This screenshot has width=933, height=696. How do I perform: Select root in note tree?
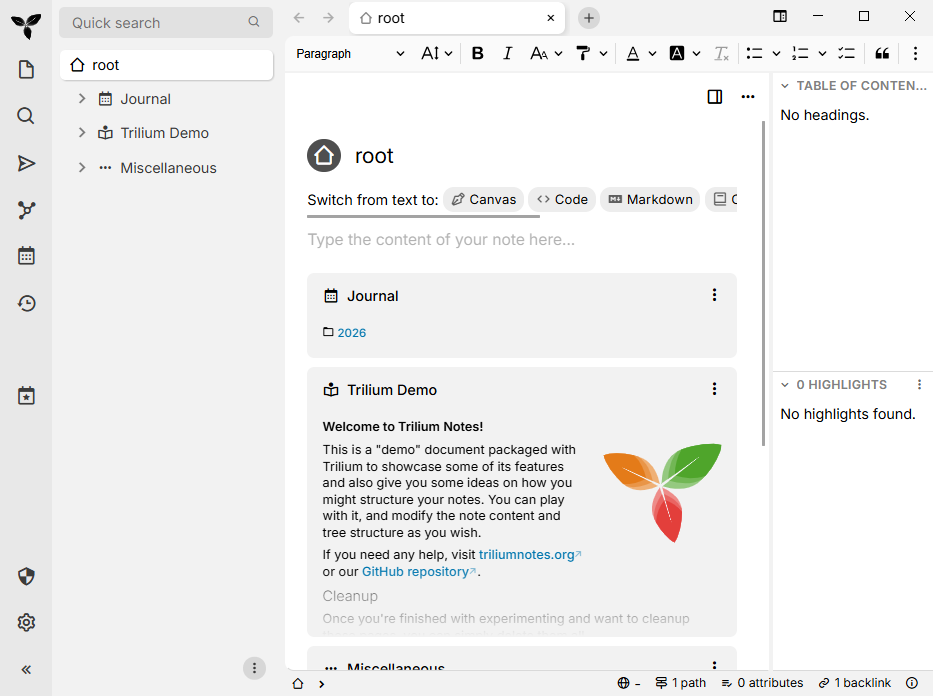coord(167,65)
